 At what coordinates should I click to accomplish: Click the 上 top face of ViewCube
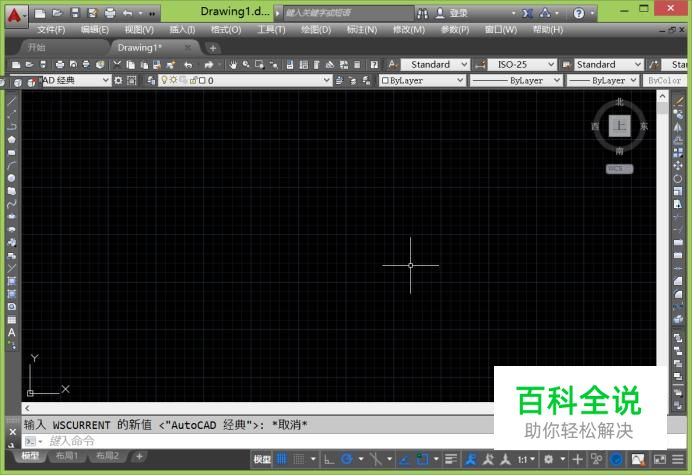[620, 126]
